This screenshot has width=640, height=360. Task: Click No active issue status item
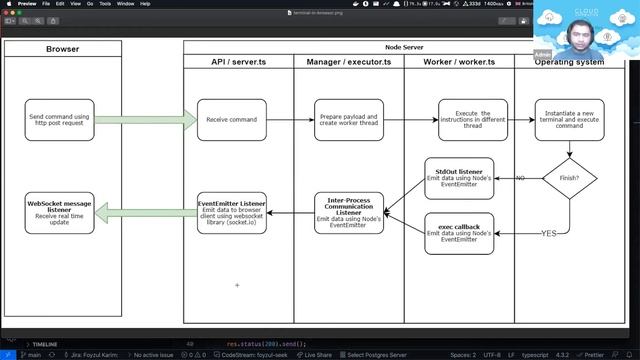pos(151,355)
